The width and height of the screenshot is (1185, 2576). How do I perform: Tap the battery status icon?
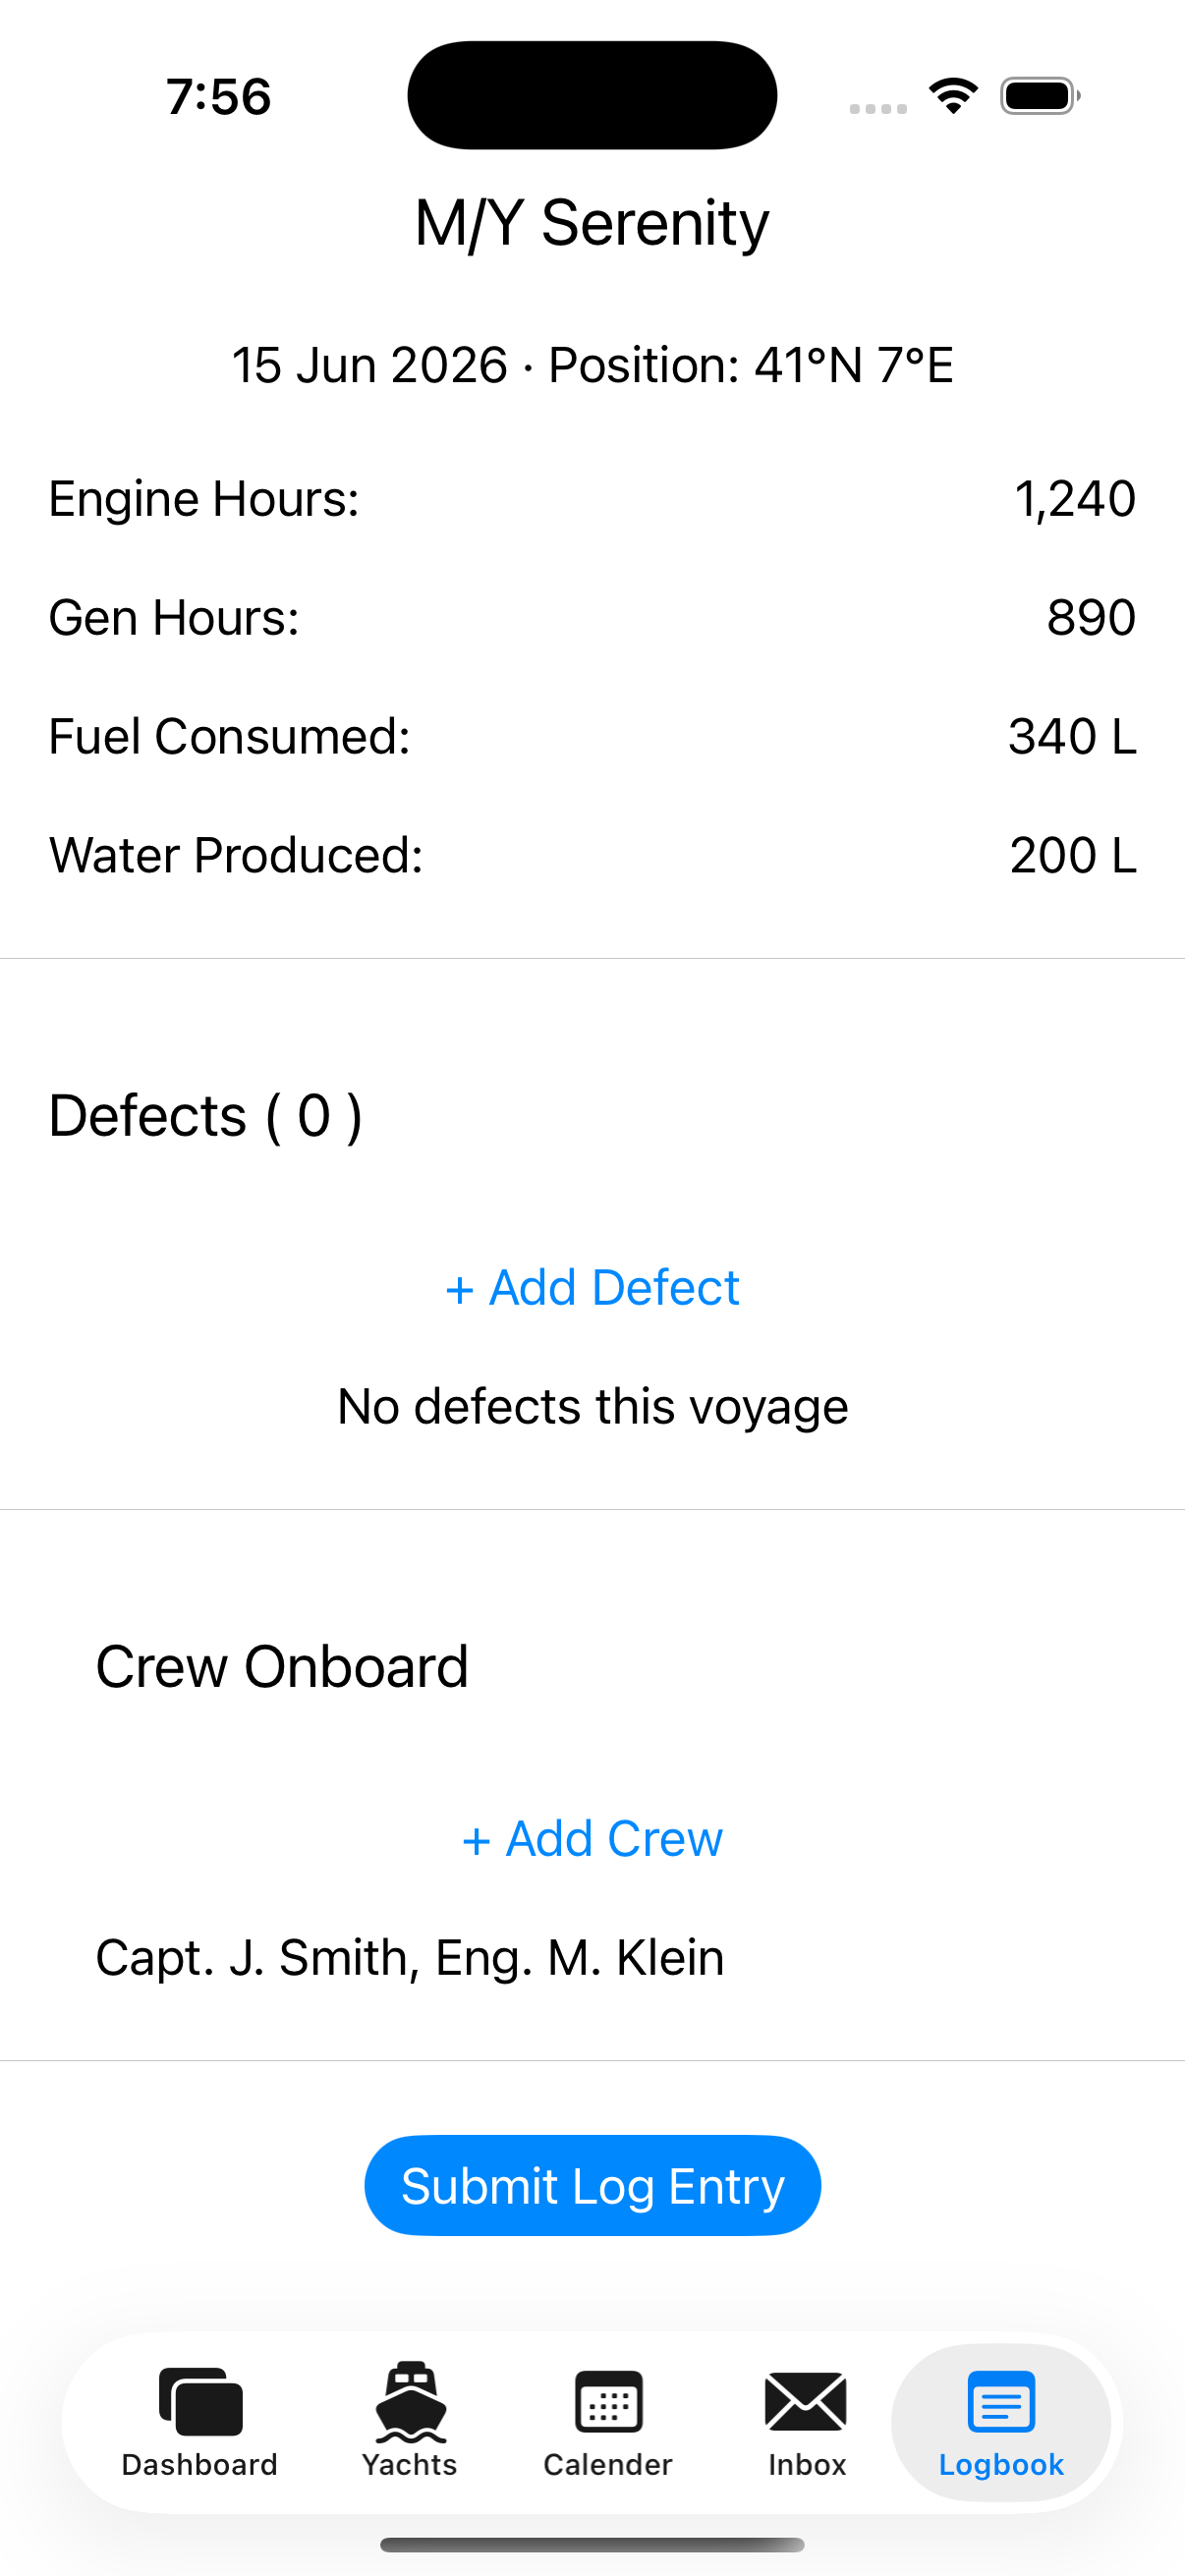coord(1040,96)
